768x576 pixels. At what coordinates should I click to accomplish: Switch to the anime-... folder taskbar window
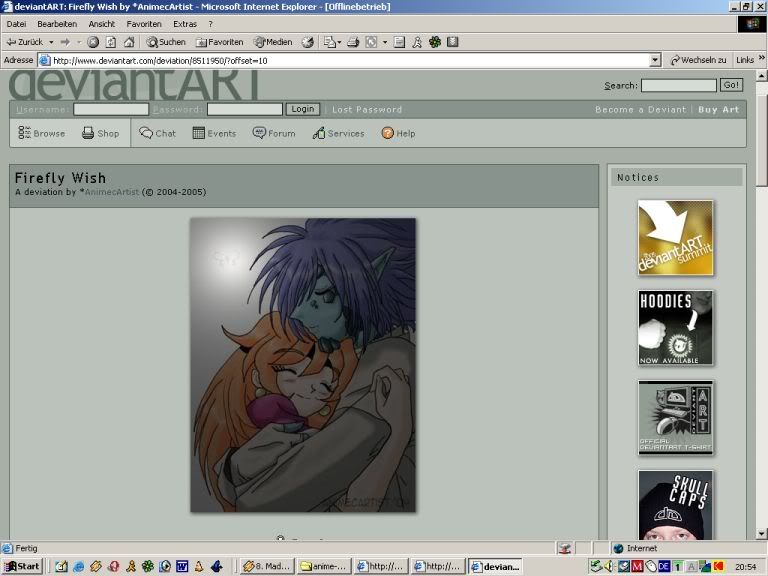(x=324, y=567)
